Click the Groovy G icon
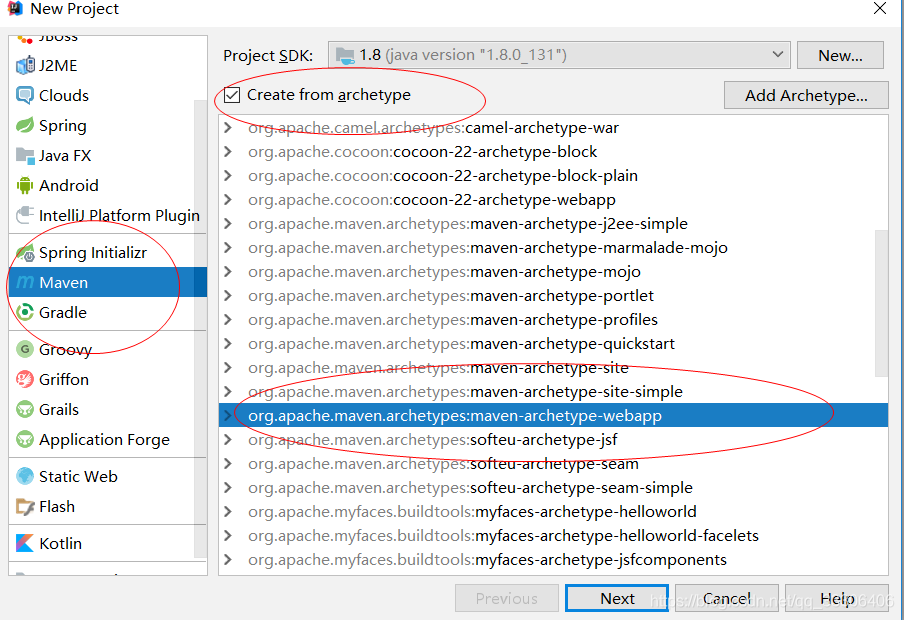This screenshot has width=904, height=620. [x=25, y=350]
